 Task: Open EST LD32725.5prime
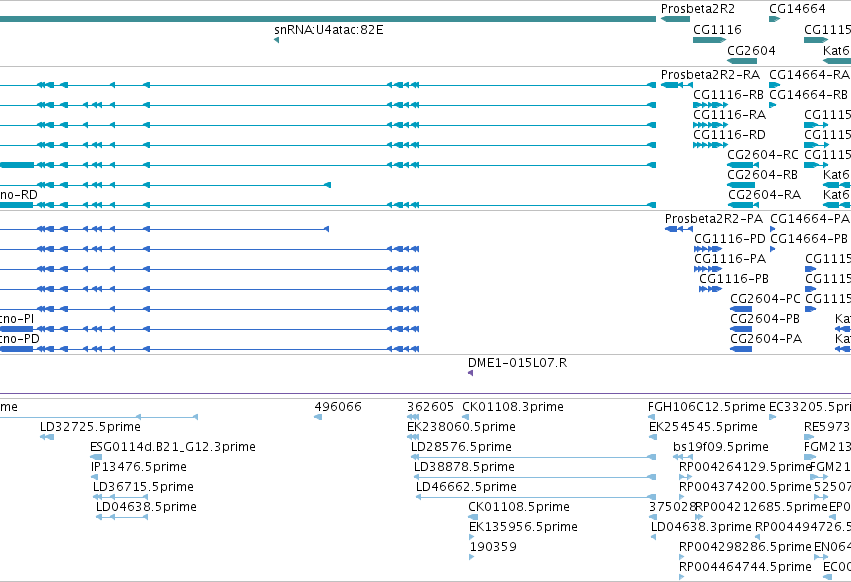point(90,427)
